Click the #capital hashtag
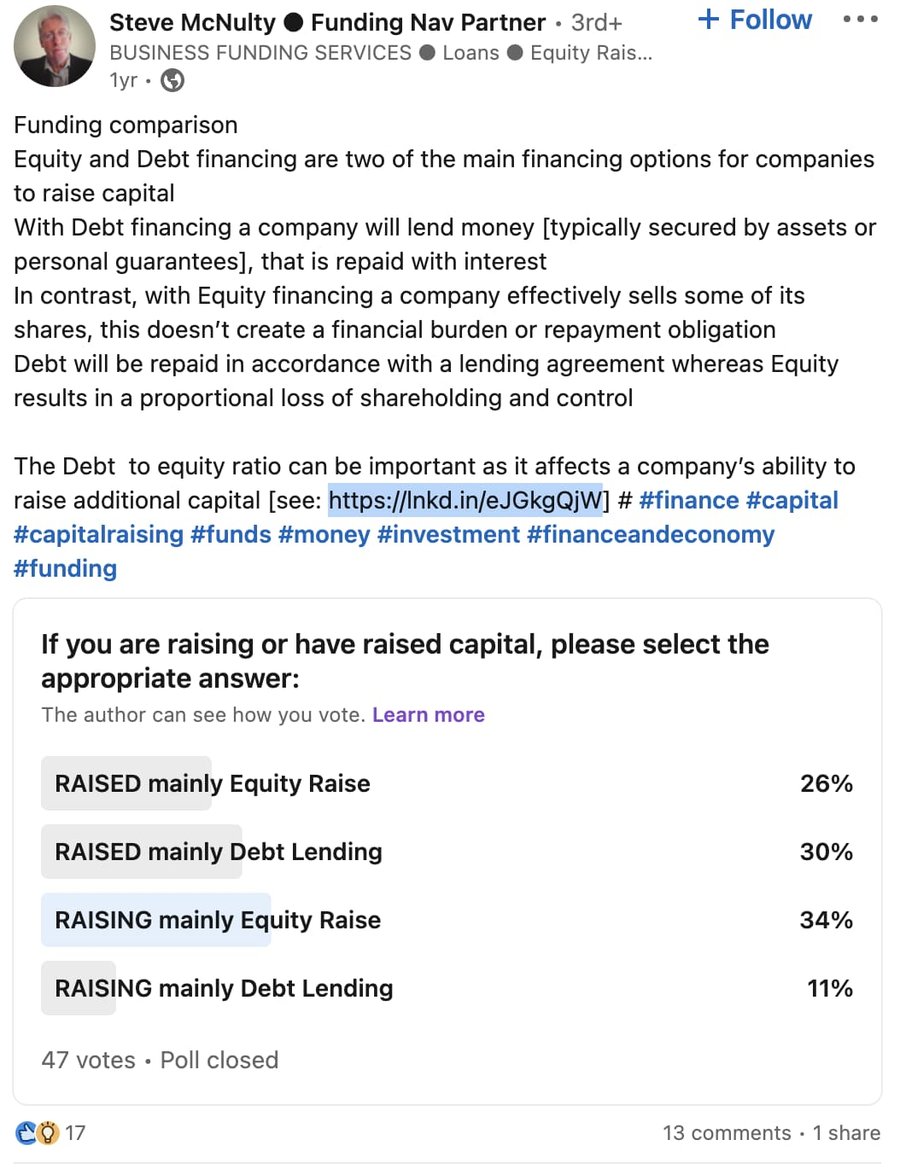900x1169 pixels. click(x=794, y=500)
